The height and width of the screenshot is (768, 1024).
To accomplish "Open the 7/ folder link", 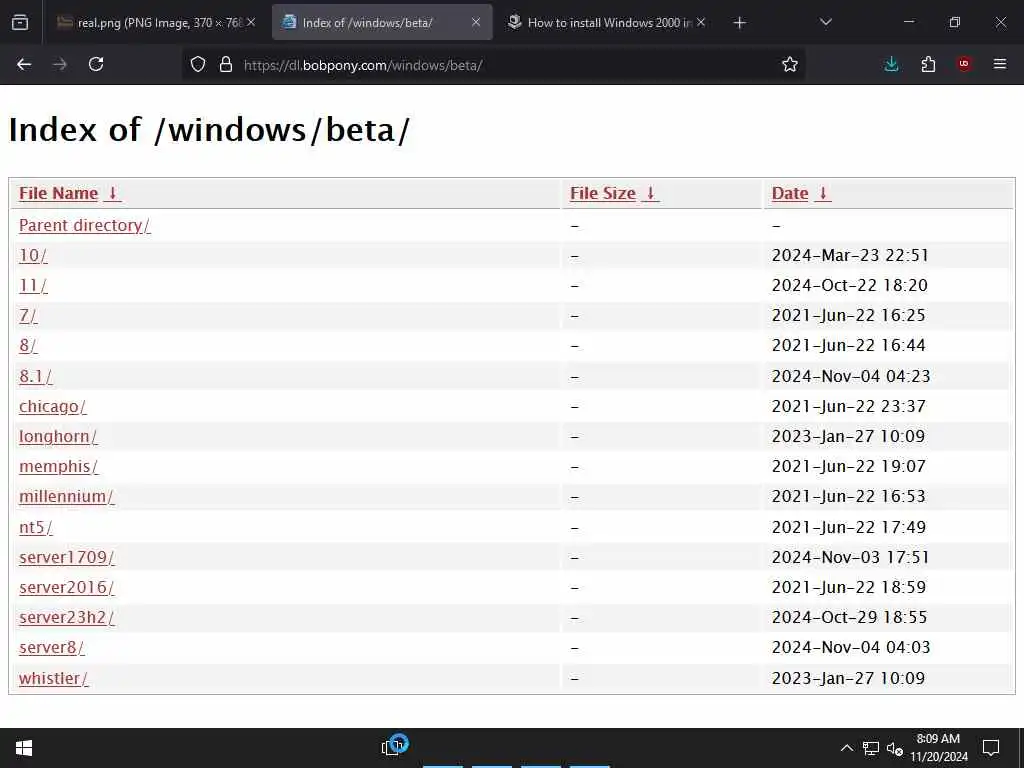I will (28, 315).
